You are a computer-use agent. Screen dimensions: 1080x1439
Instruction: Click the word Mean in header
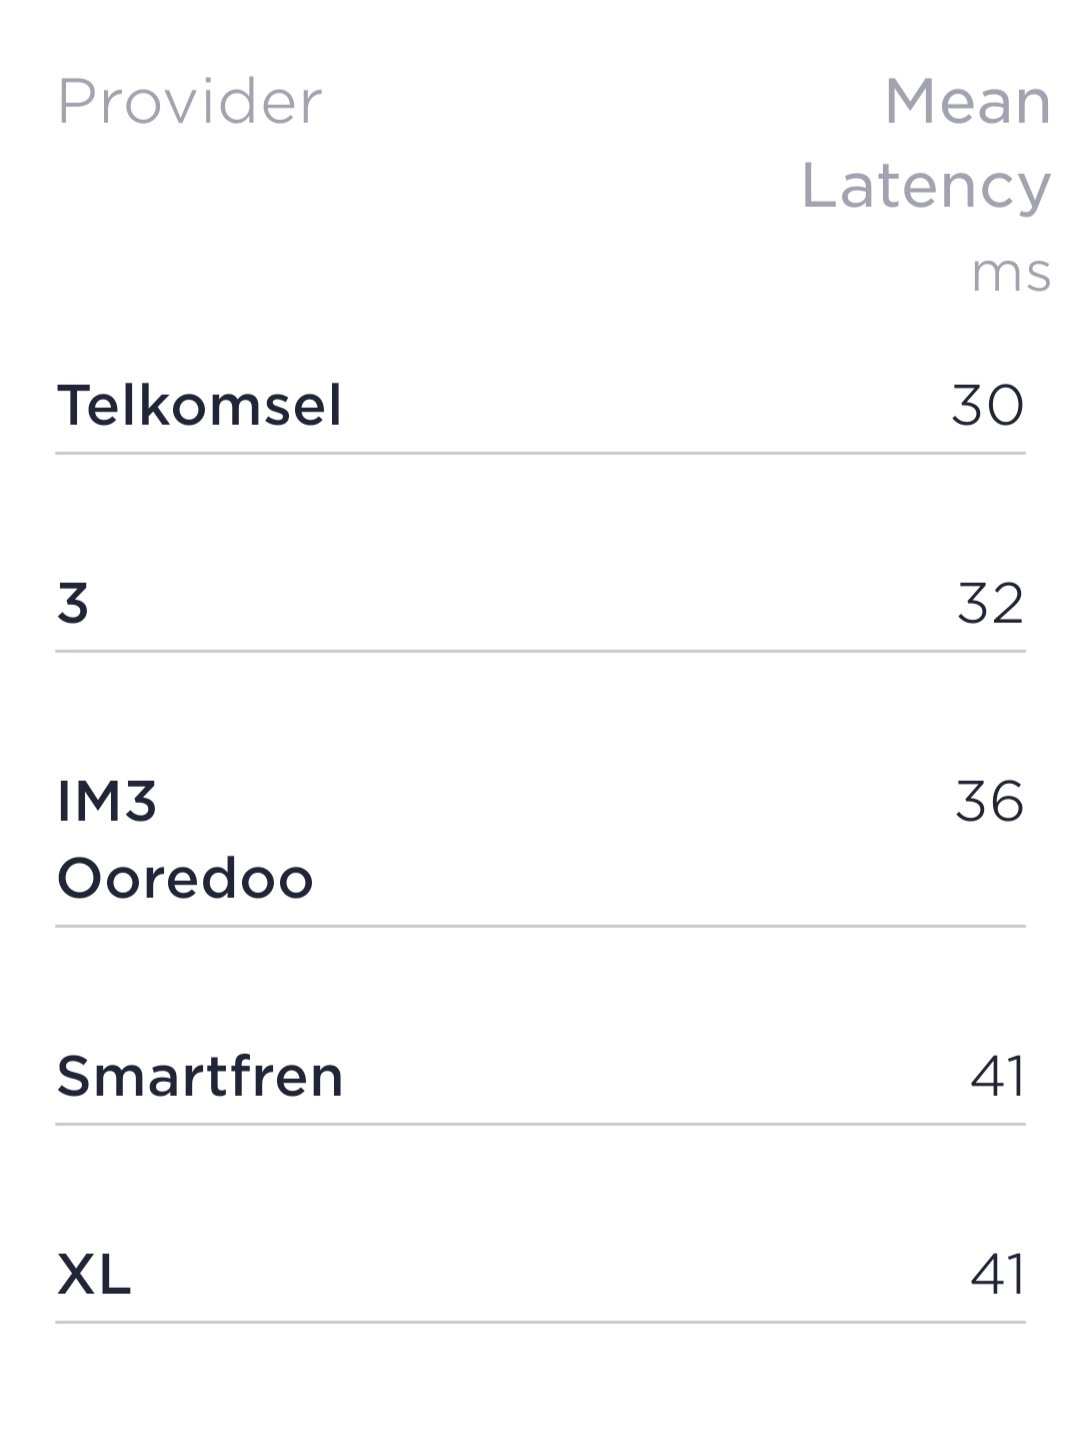[x=968, y=102]
